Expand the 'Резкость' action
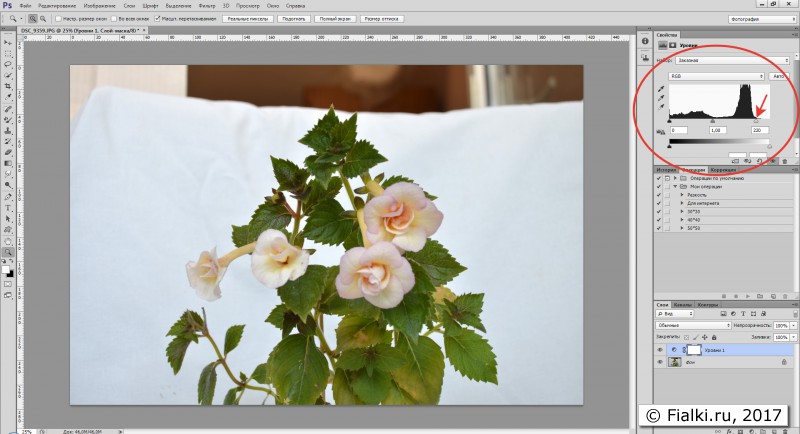Screen dimensions: 800x434 click(682, 195)
